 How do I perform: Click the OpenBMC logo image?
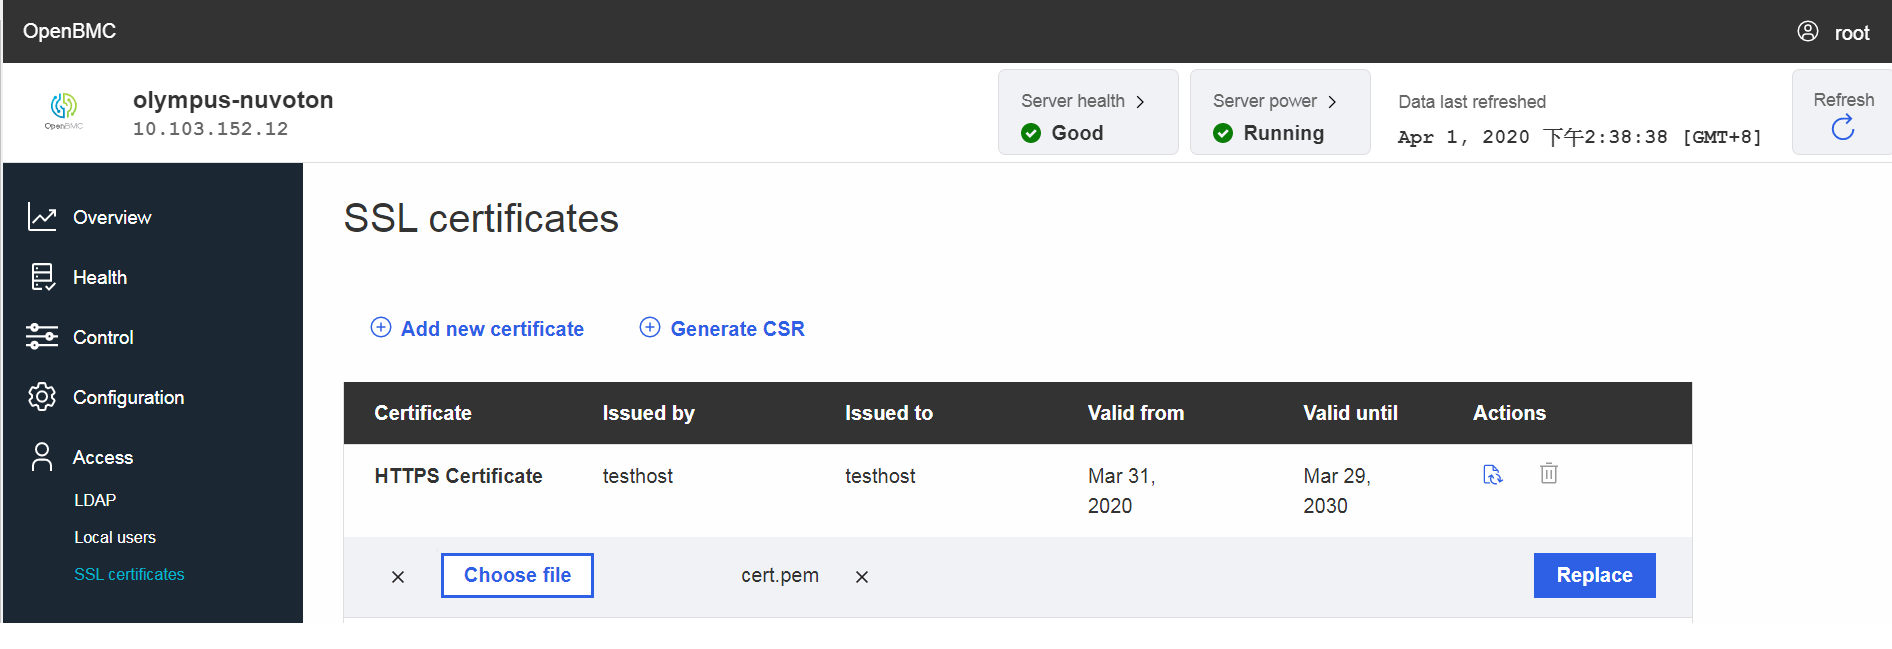tap(64, 110)
